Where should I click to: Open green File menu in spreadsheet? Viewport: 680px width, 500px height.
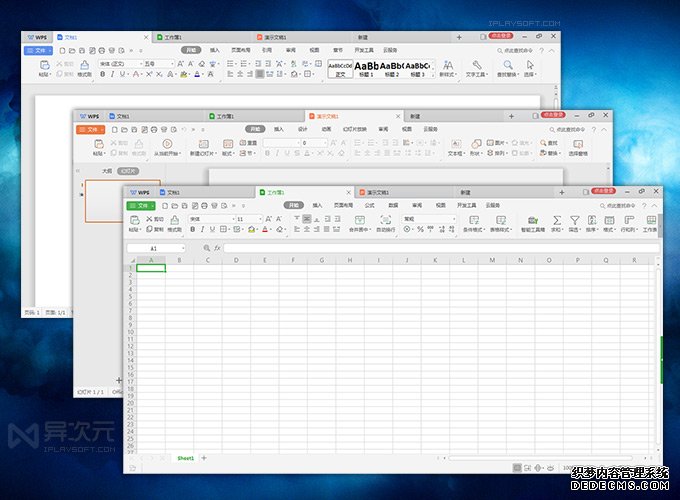pos(141,206)
